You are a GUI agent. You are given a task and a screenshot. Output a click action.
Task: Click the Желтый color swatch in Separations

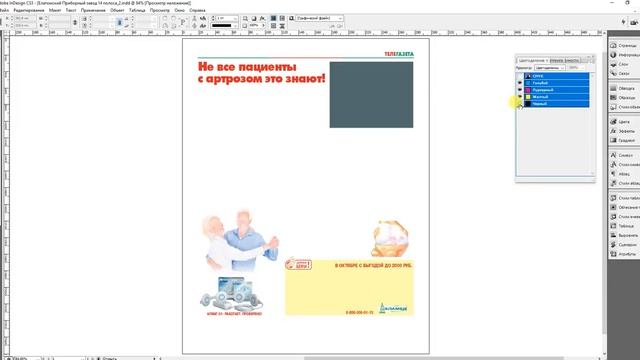(x=528, y=97)
